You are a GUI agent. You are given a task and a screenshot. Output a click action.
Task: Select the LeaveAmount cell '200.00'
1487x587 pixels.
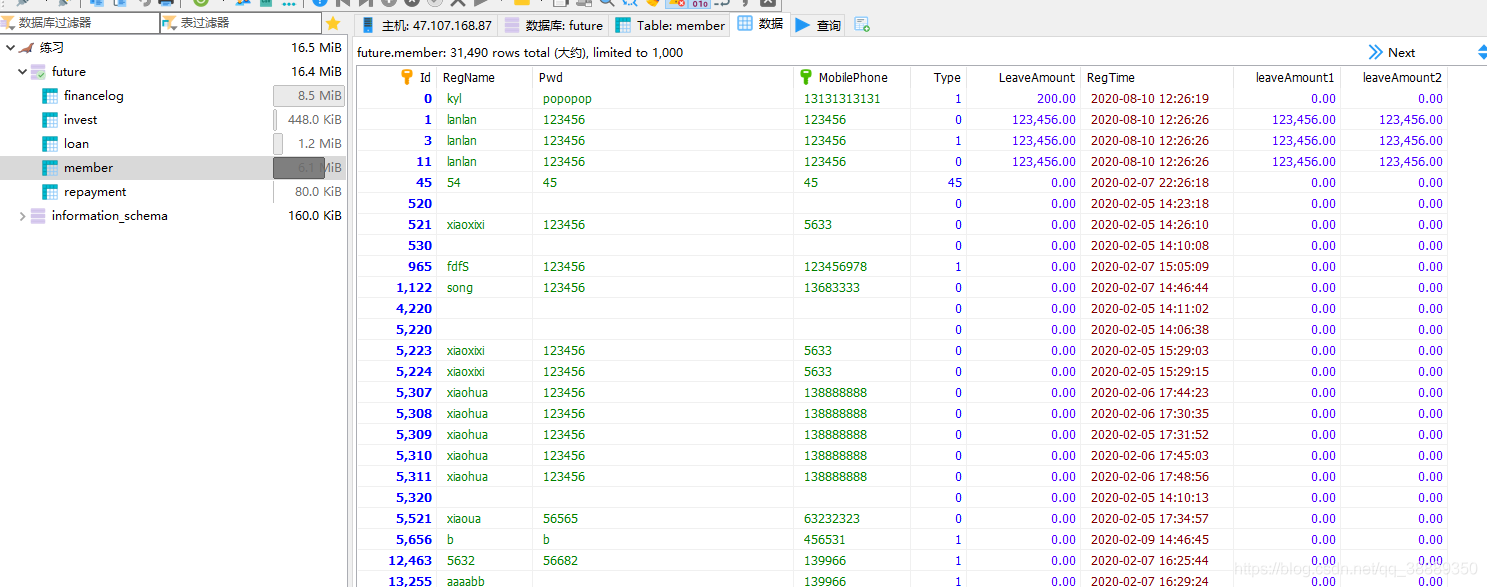[1056, 99]
